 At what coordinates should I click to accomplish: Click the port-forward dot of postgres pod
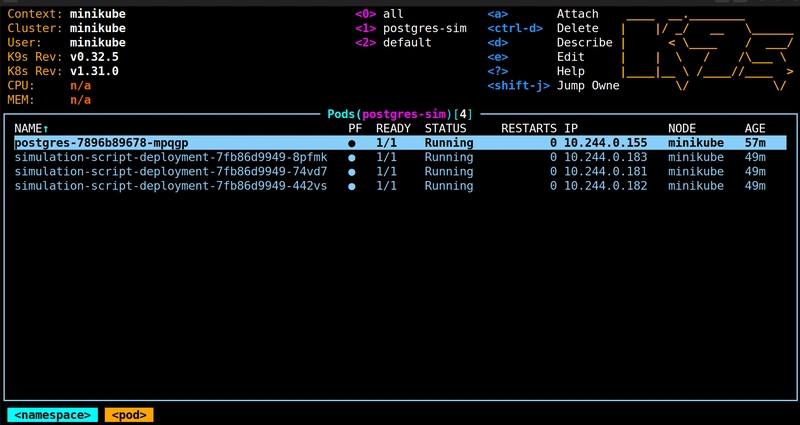click(x=352, y=143)
